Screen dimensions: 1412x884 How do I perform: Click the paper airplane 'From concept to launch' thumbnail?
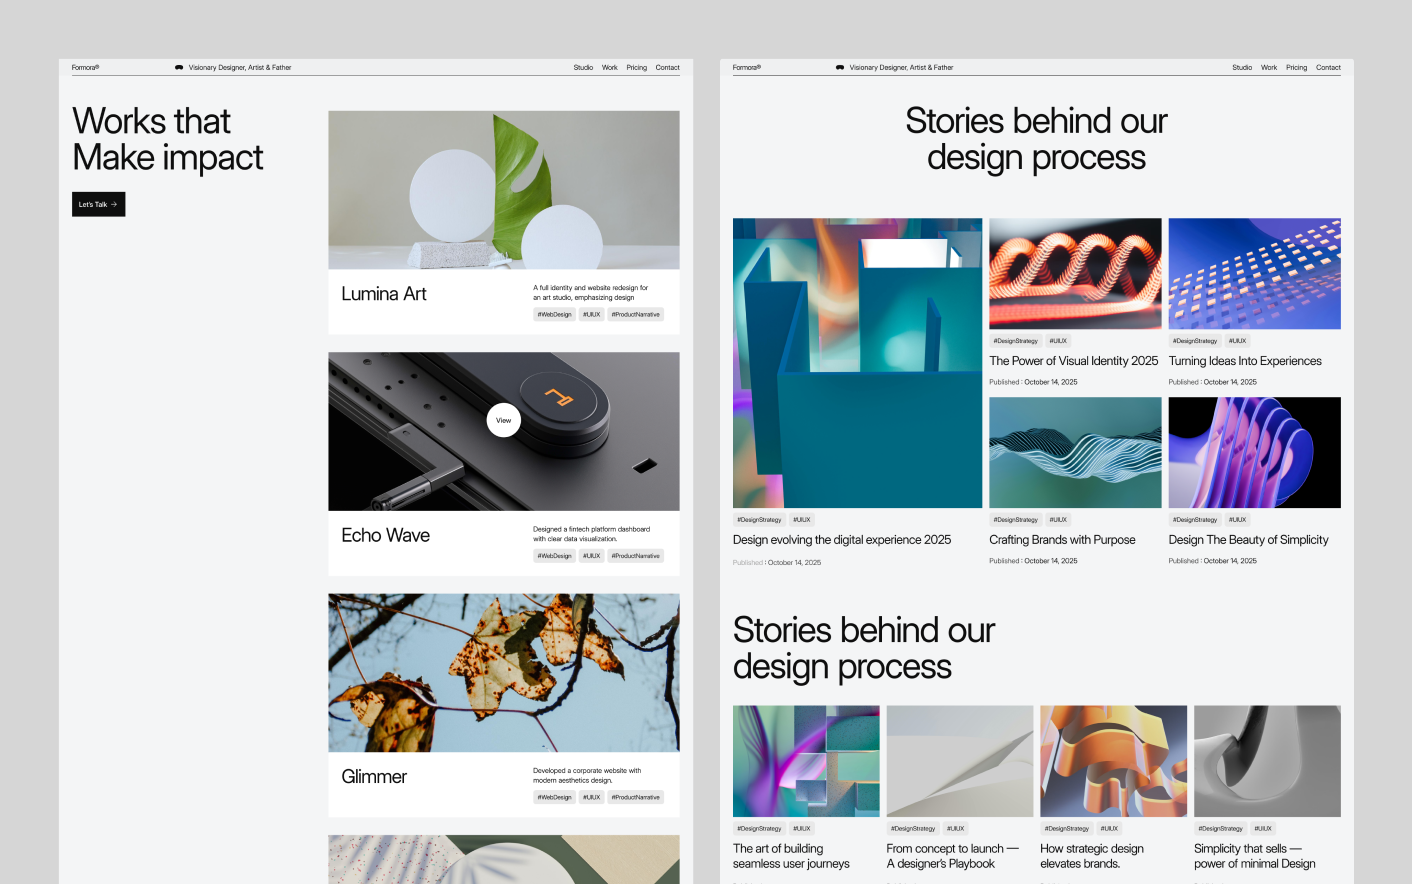point(959,761)
